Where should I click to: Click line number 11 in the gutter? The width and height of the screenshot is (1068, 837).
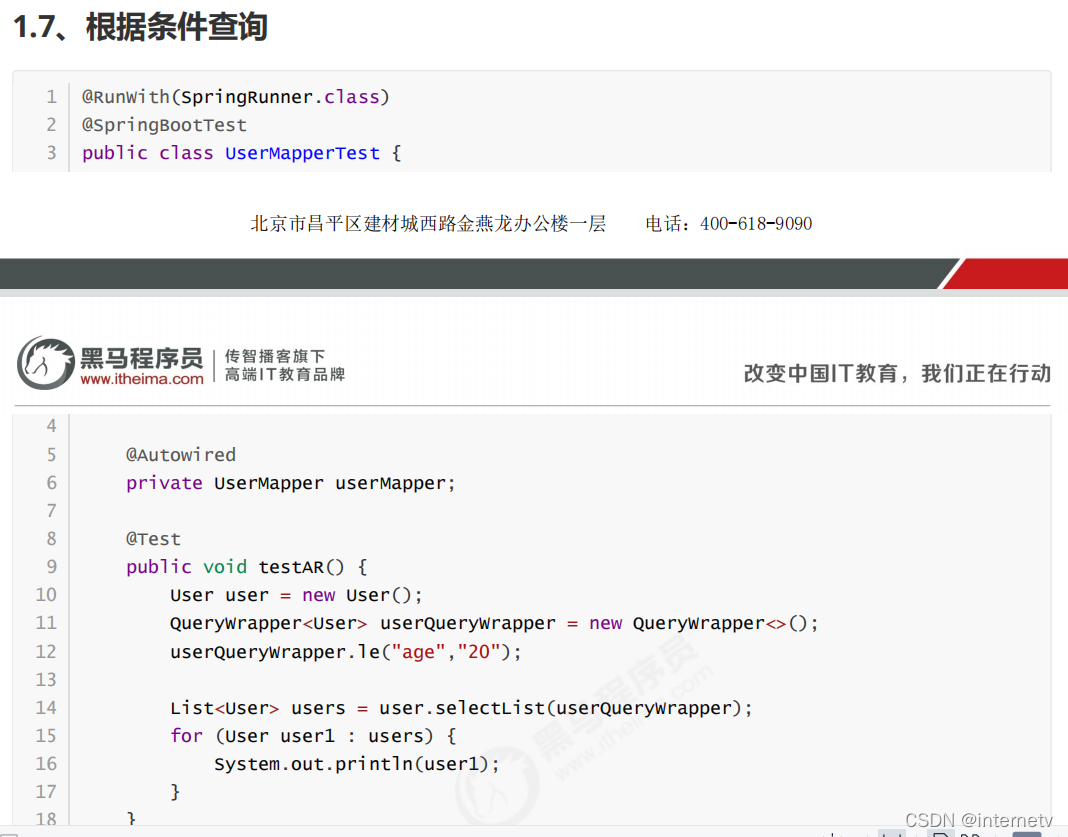tap(46, 623)
